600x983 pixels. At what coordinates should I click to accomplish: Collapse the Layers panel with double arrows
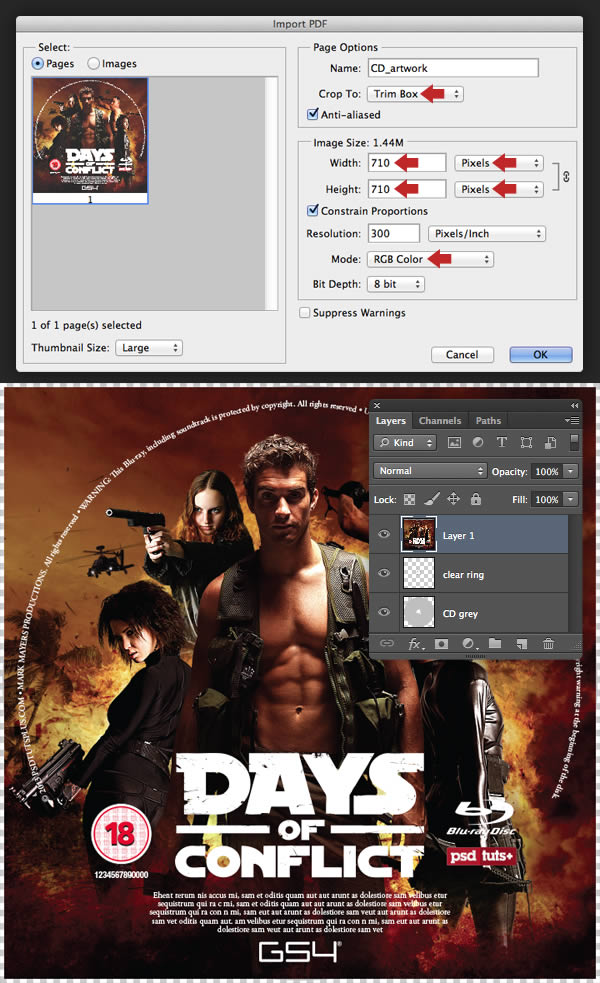coord(574,406)
